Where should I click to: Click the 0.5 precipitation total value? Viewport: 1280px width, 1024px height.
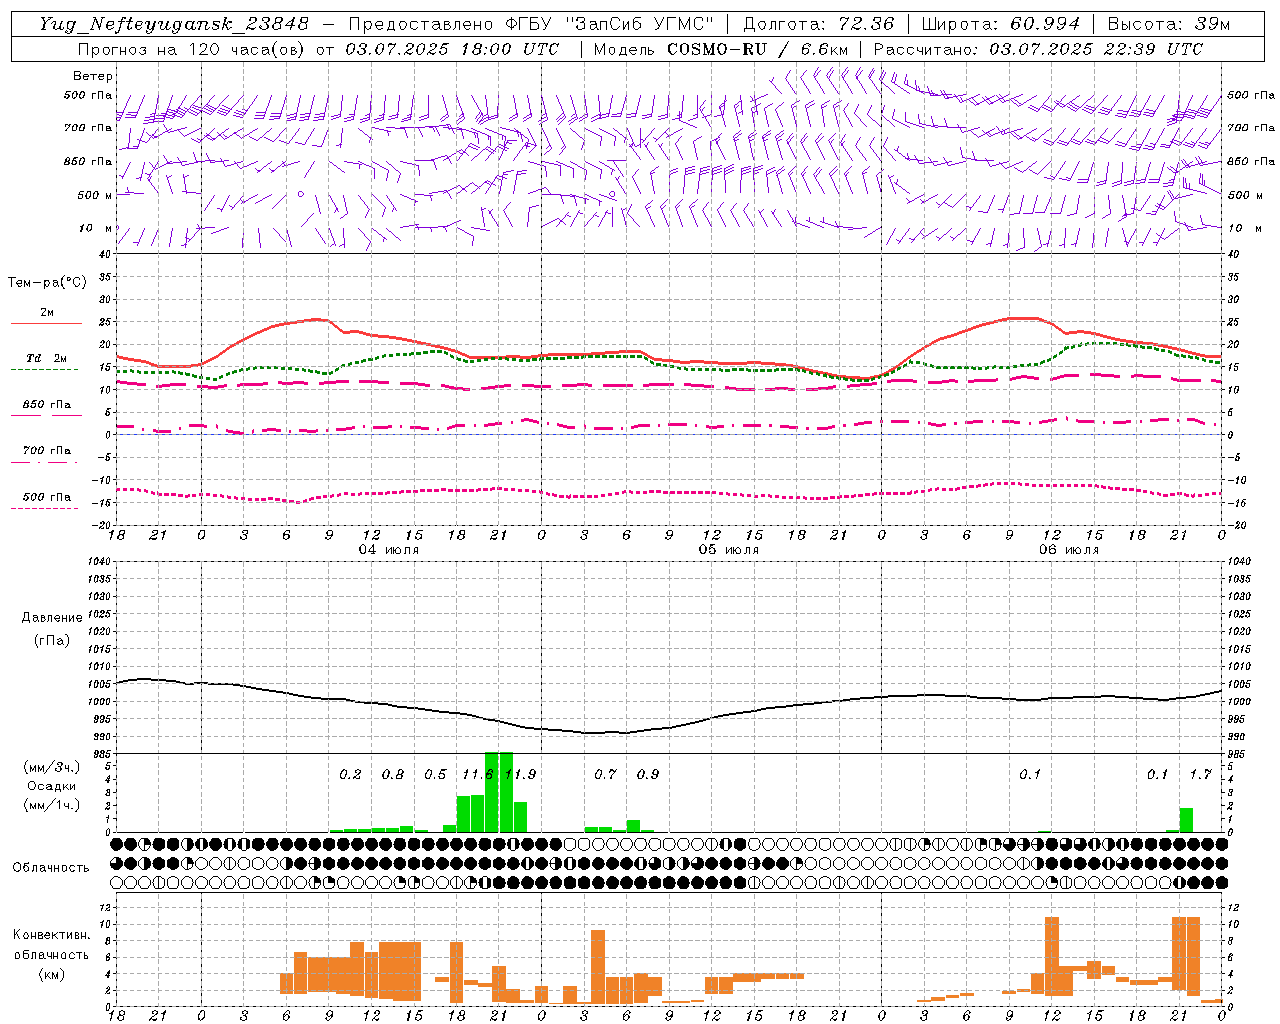pyautogui.click(x=435, y=774)
